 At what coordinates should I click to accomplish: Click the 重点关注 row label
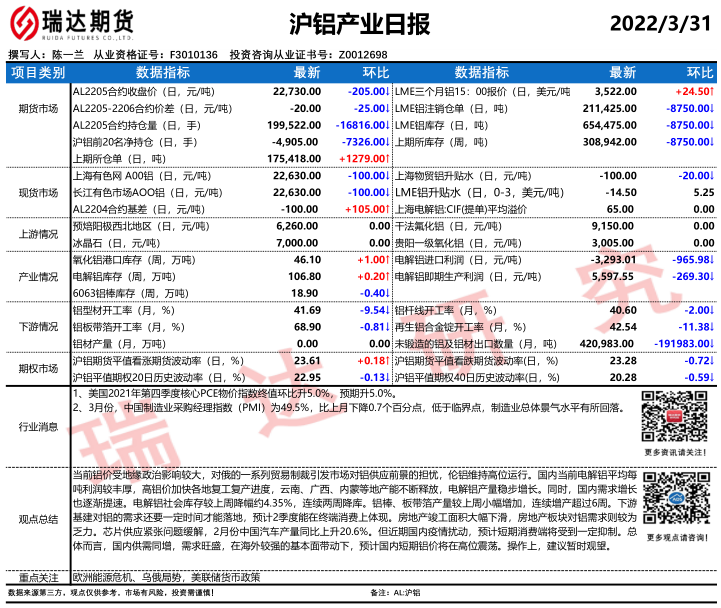point(37,577)
